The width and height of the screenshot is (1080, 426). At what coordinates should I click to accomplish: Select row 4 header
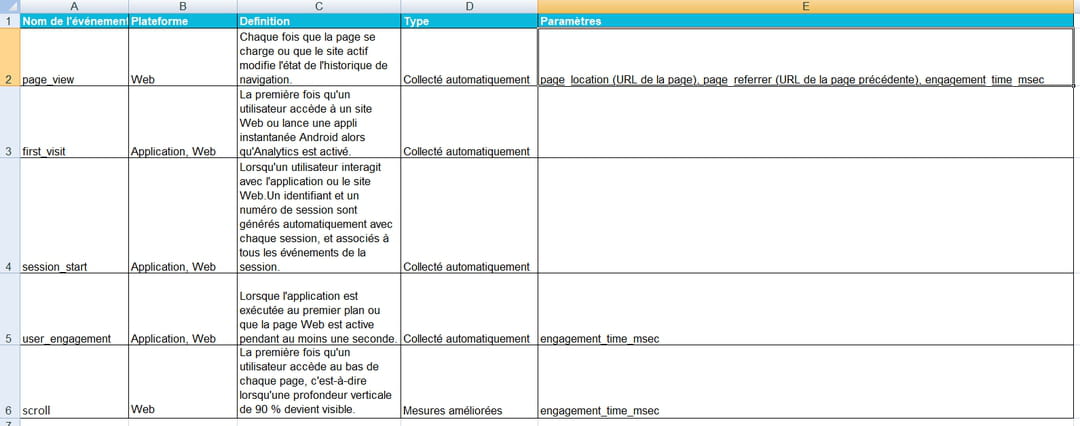click(10, 216)
